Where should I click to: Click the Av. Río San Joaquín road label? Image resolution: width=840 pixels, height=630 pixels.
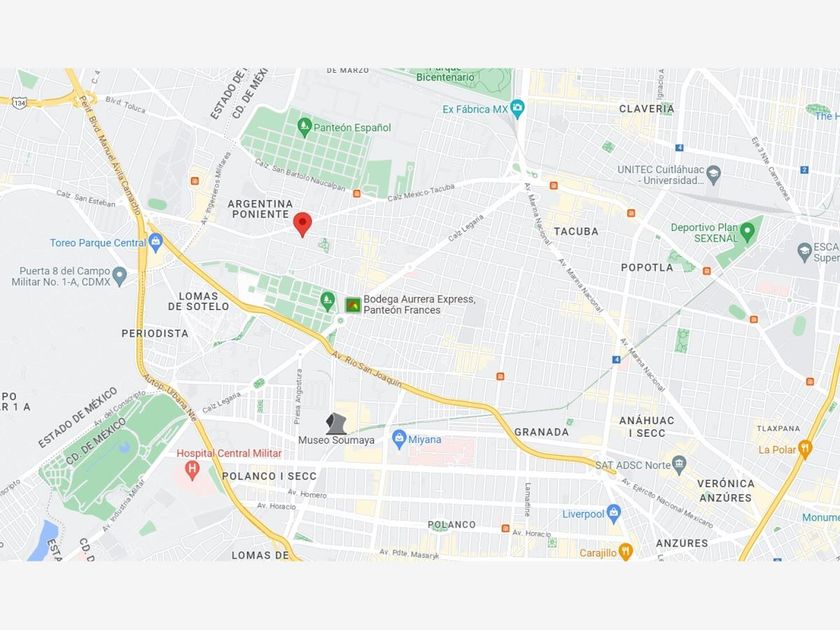tap(366, 370)
